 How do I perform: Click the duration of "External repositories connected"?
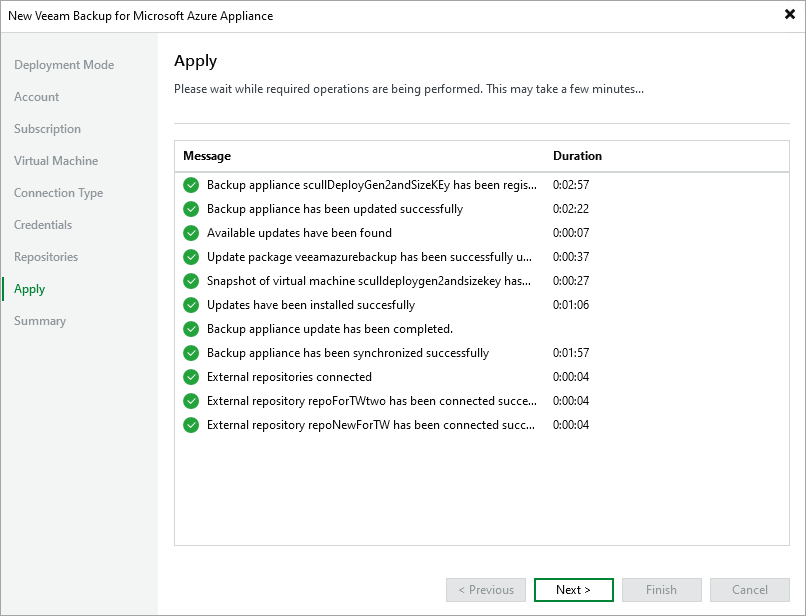click(x=571, y=377)
